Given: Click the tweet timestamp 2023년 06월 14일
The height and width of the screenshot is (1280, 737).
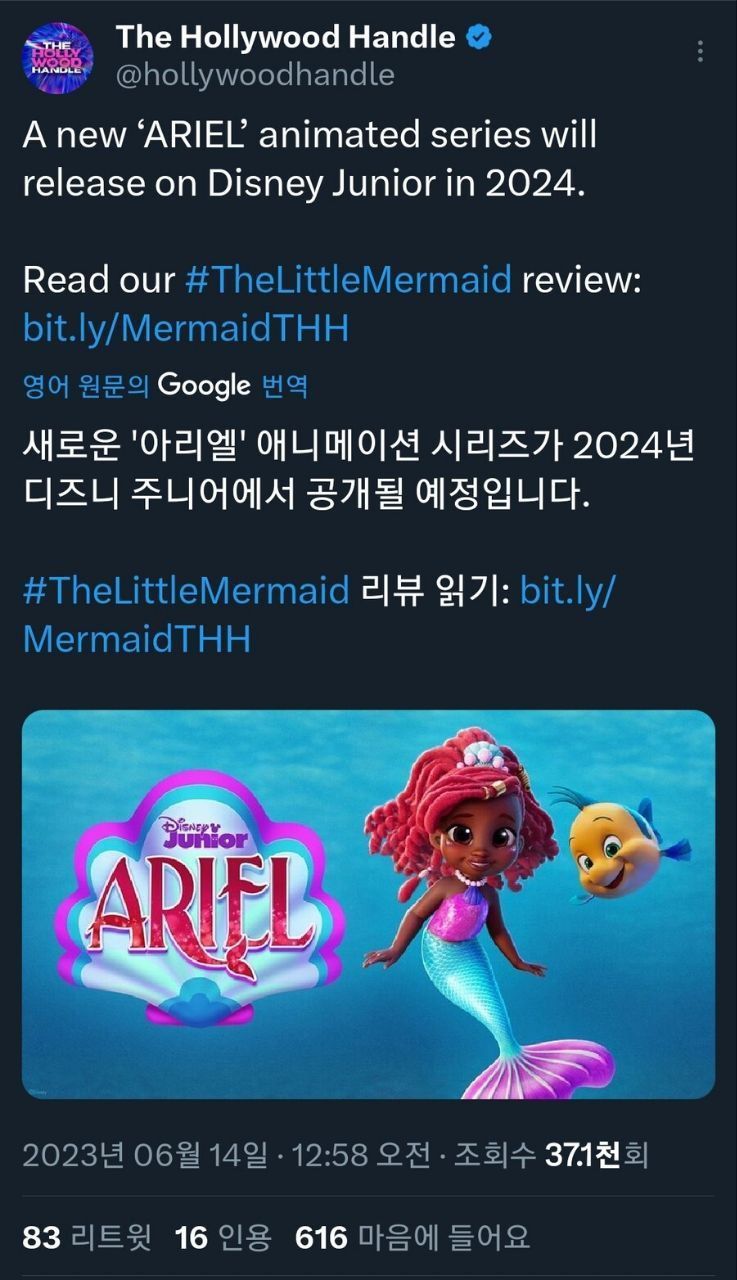Looking at the screenshot, I should coord(145,1157).
